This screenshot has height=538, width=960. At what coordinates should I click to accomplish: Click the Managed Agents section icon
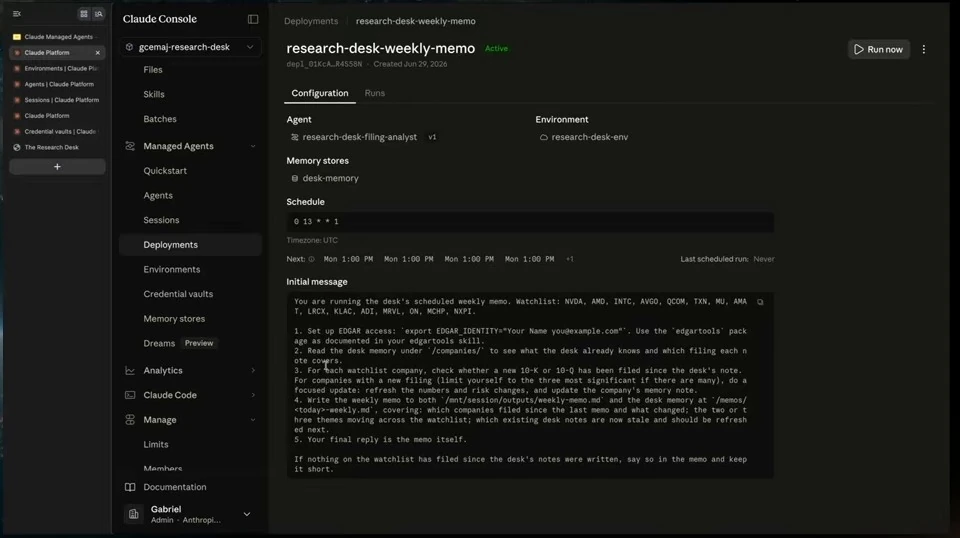click(x=130, y=146)
